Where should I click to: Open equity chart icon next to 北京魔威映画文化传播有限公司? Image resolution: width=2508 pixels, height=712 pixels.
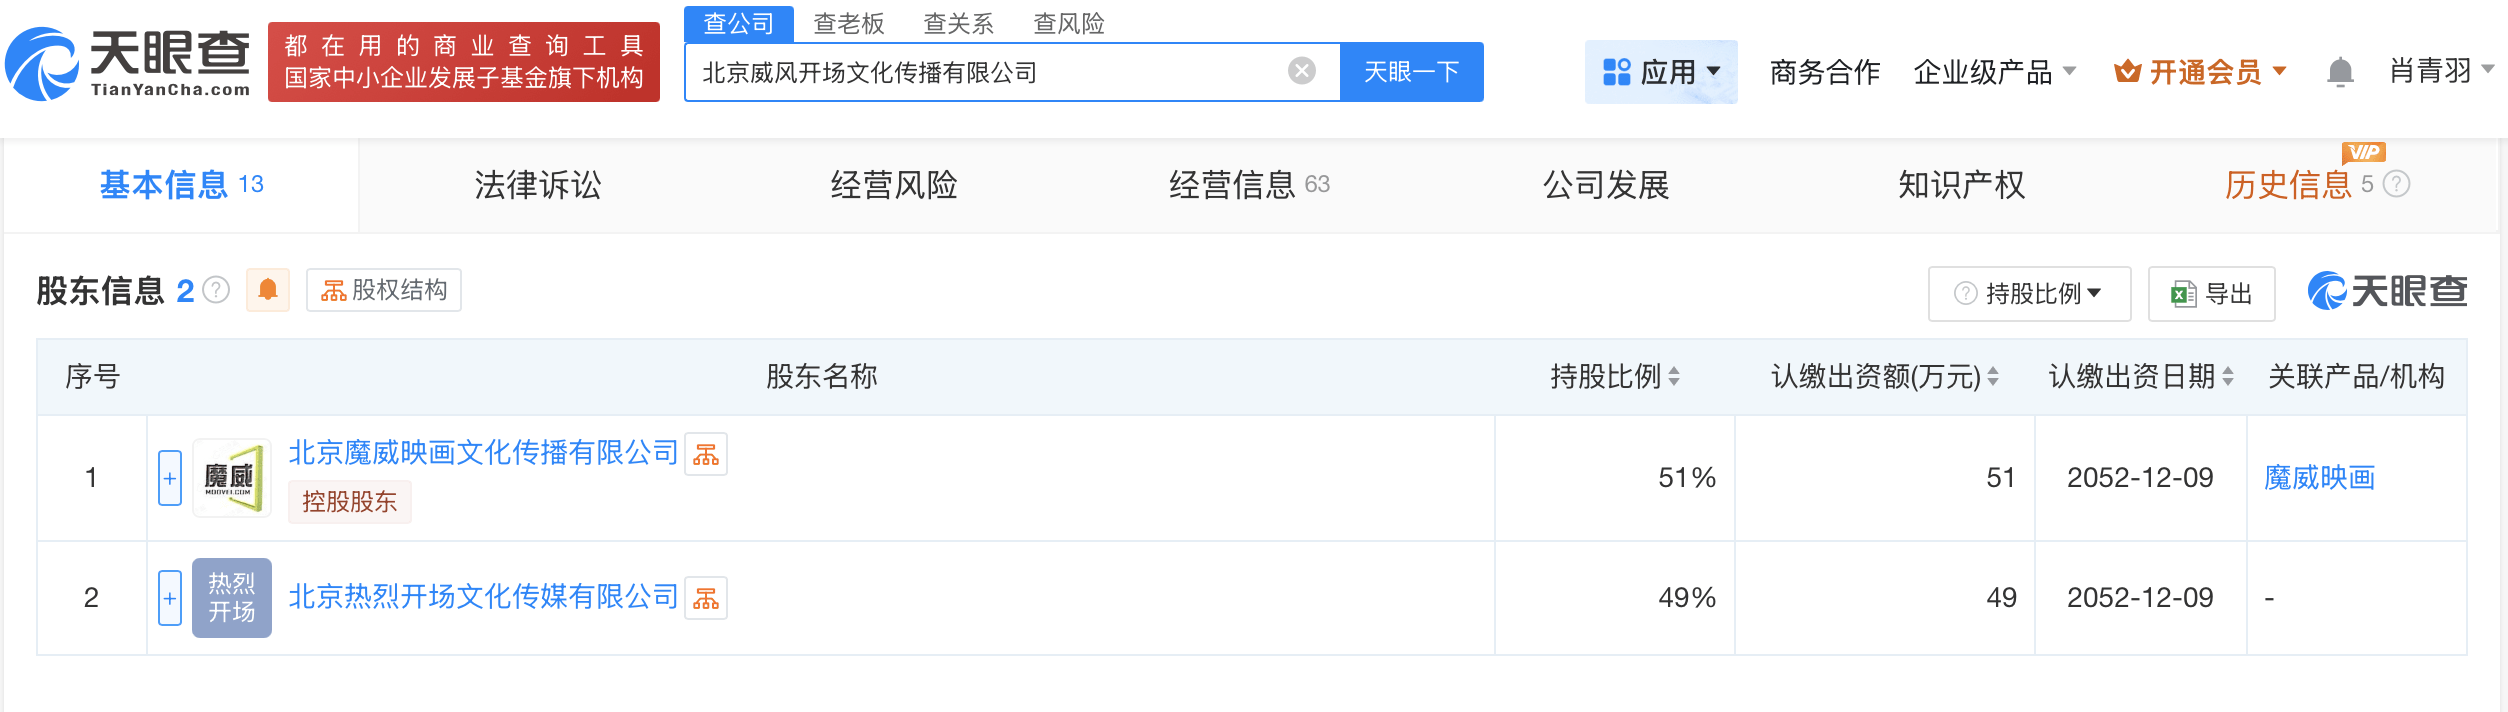pos(706,455)
